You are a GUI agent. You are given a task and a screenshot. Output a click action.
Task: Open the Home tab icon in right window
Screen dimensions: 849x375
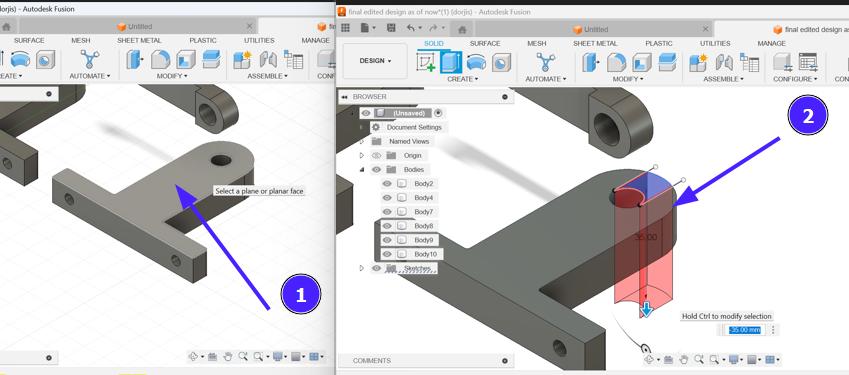tap(462, 30)
